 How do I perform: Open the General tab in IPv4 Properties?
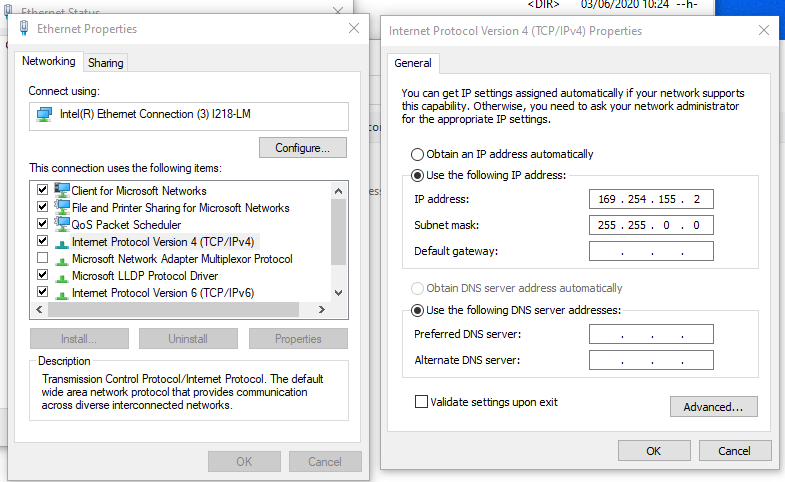[413, 63]
